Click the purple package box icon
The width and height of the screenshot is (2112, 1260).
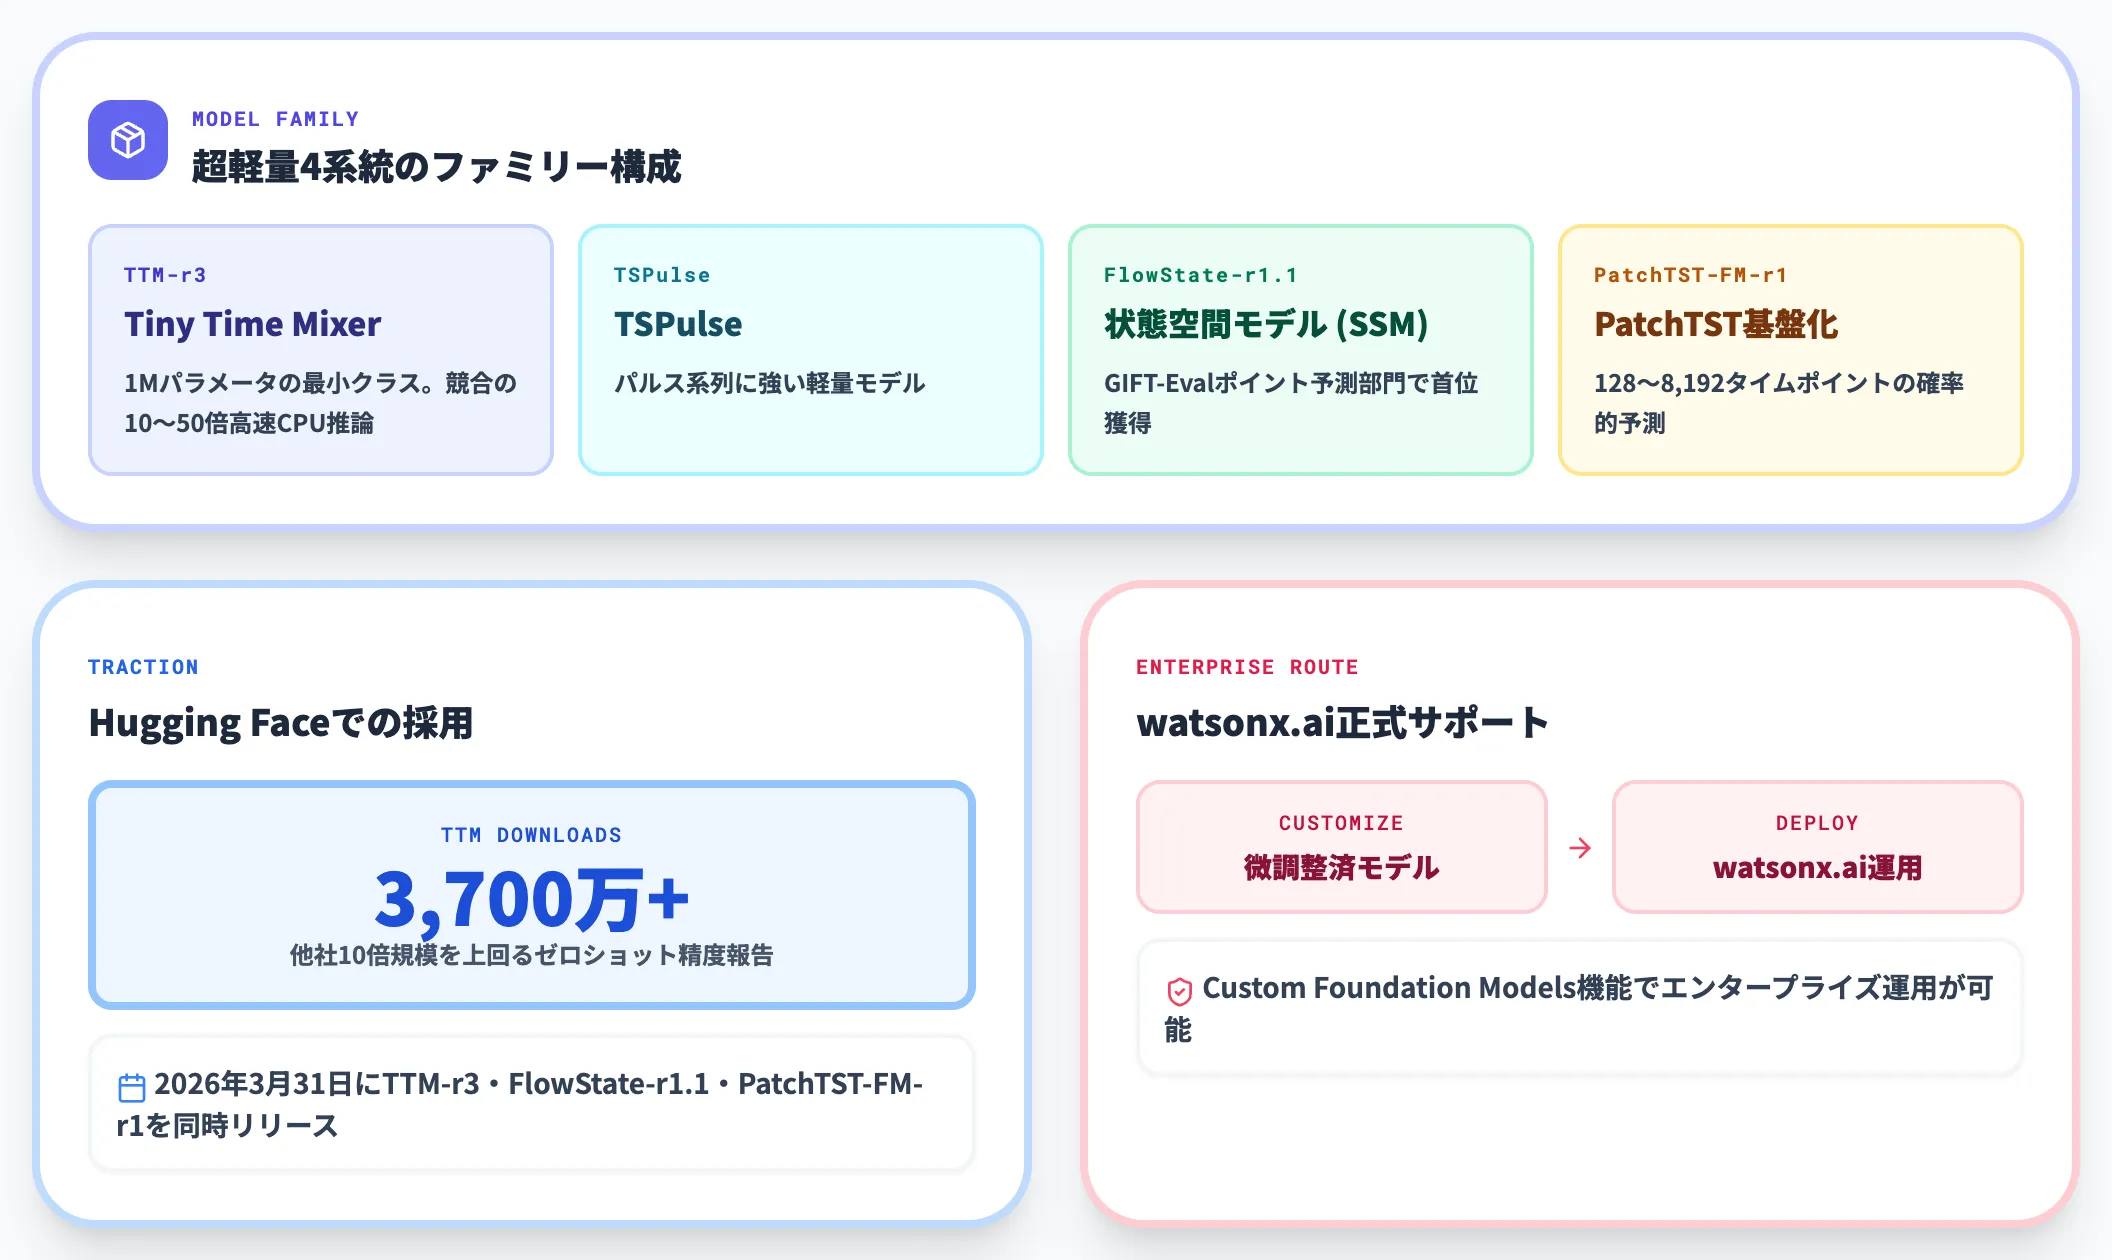(x=128, y=140)
